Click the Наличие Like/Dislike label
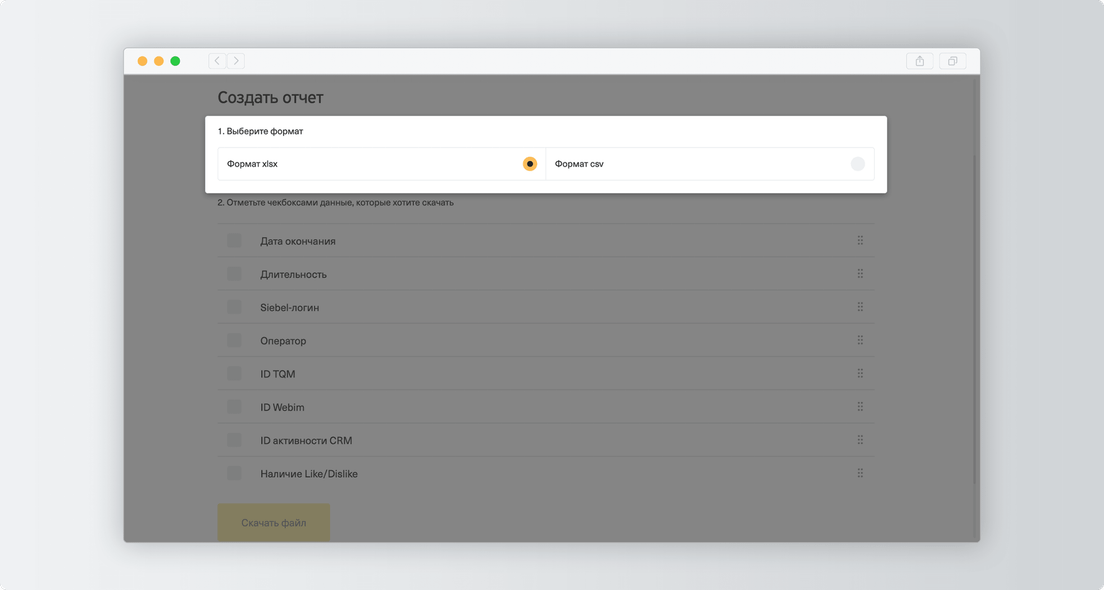This screenshot has height=590, width=1104. pyautogui.click(x=309, y=474)
